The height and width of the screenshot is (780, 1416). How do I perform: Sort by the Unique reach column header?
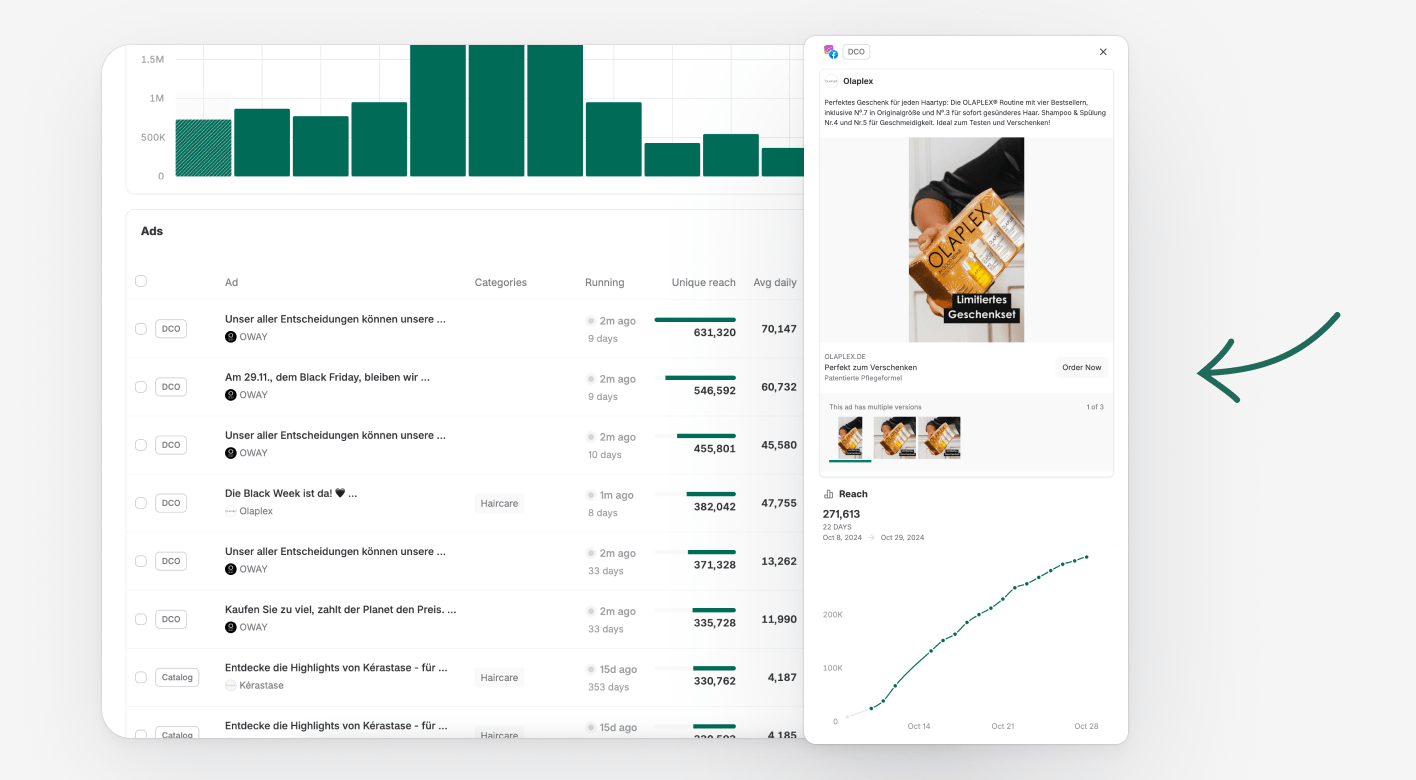(704, 282)
